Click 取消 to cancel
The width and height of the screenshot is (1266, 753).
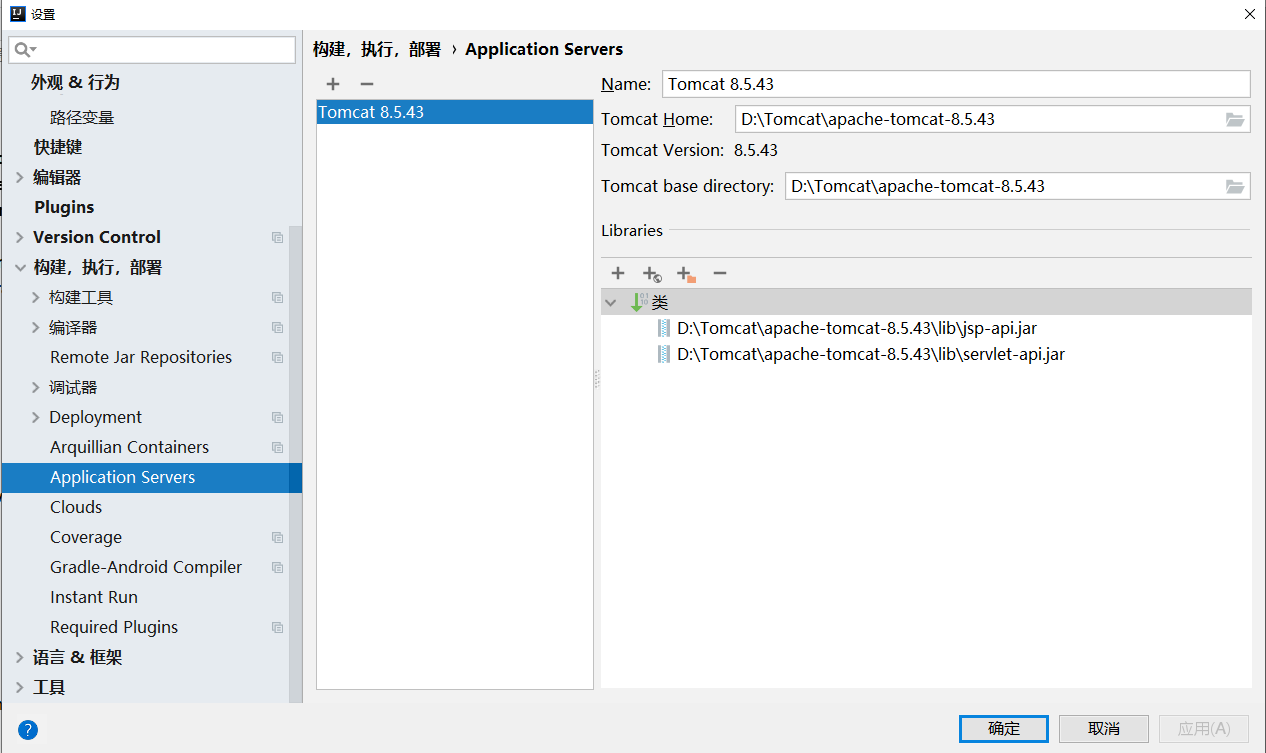(1104, 728)
